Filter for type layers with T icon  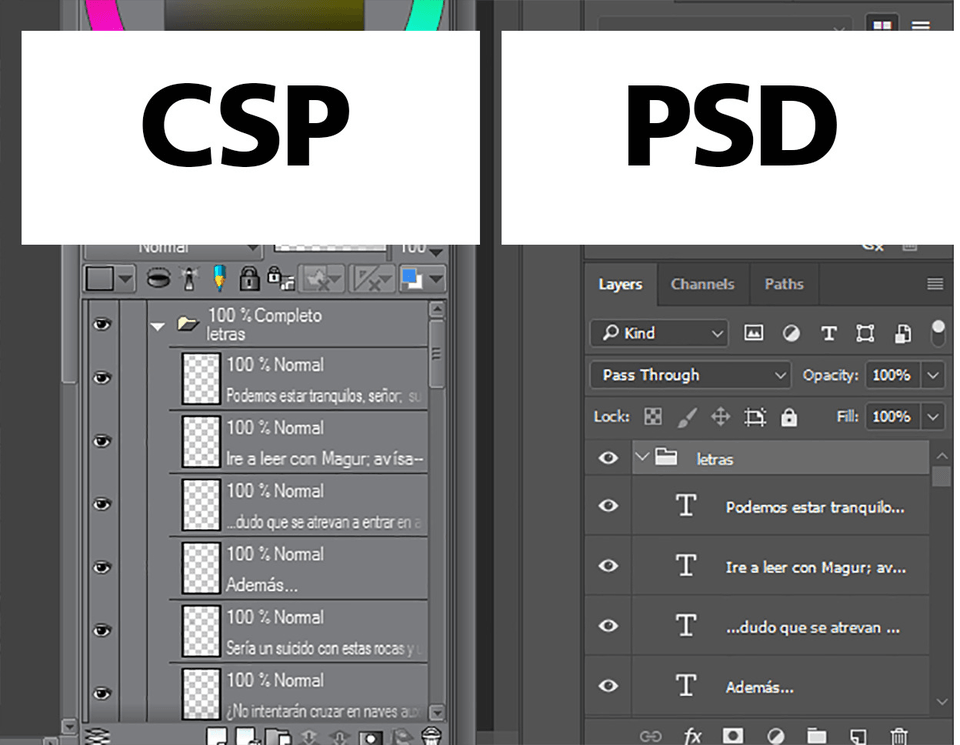(x=828, y=333)
